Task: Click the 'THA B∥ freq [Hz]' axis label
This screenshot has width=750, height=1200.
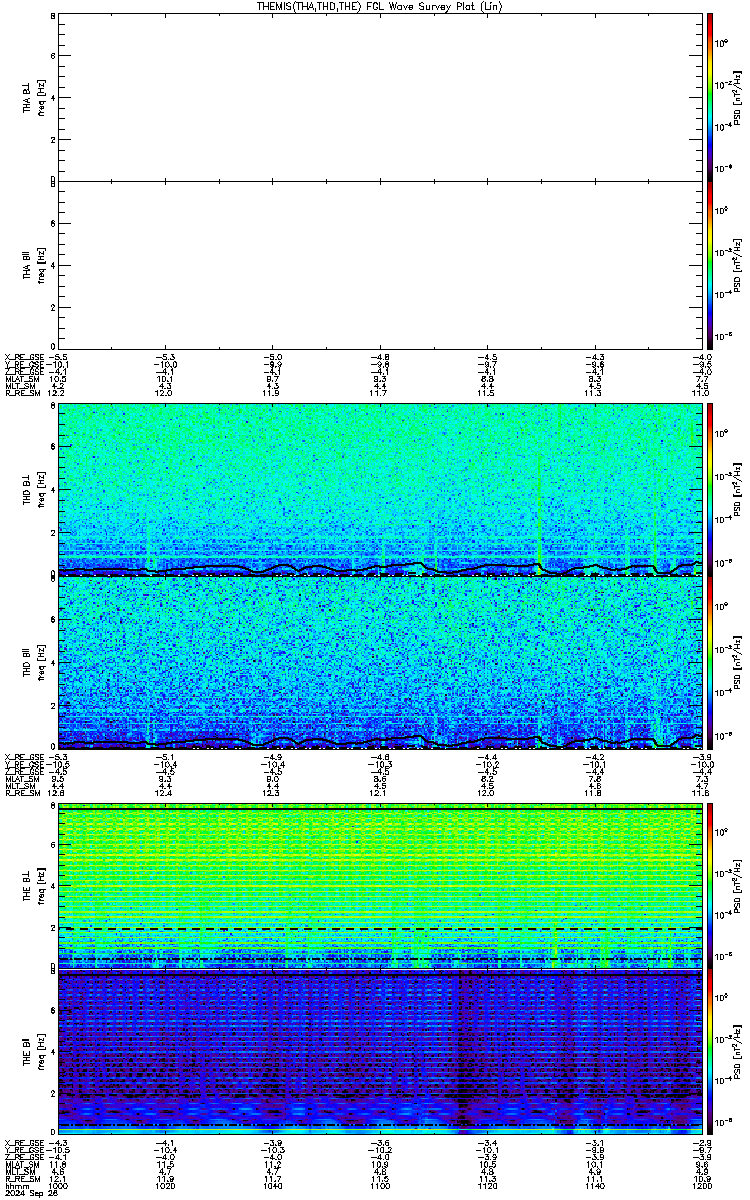Action: [x=33, y=265]
